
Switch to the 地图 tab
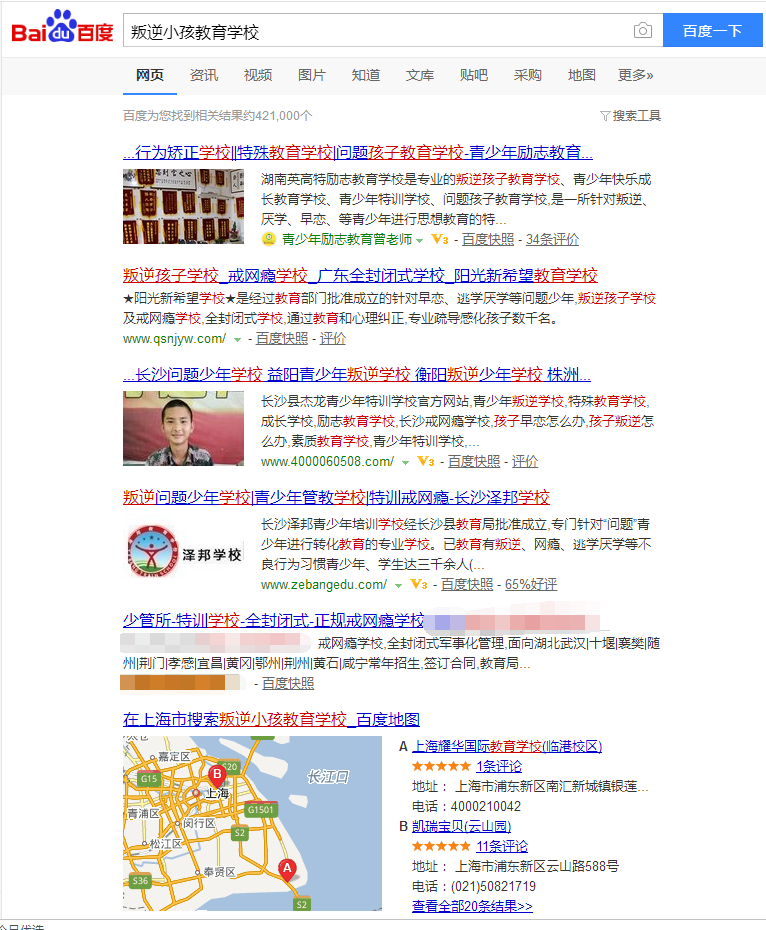click(581, 75)
